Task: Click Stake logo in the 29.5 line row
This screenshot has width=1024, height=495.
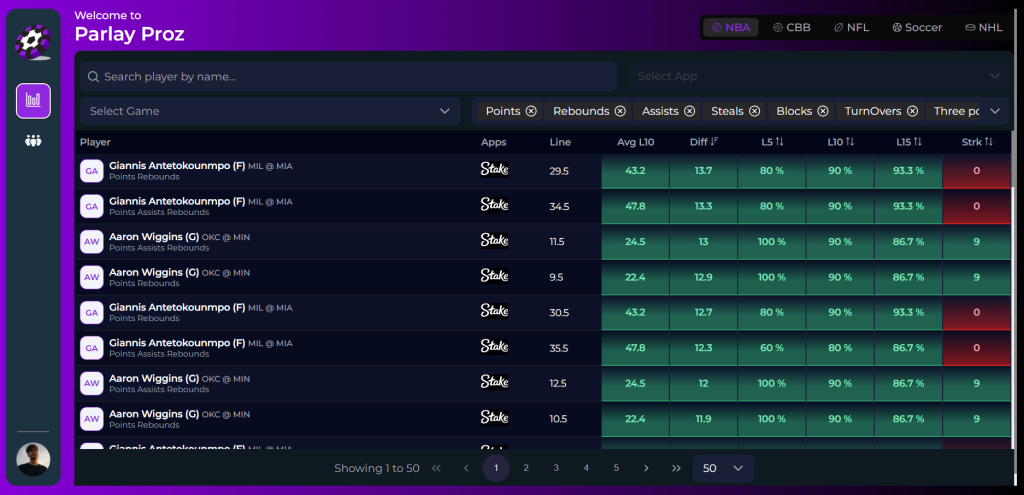Action: 494,170
